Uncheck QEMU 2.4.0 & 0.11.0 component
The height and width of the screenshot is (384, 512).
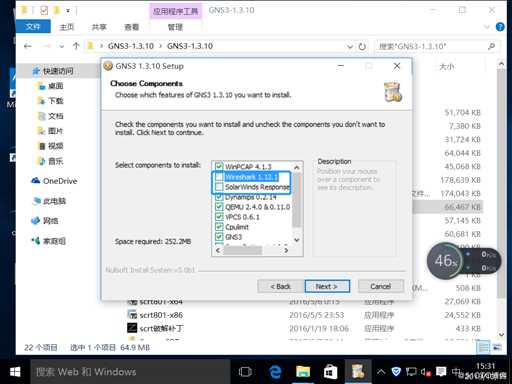[219, 207]
